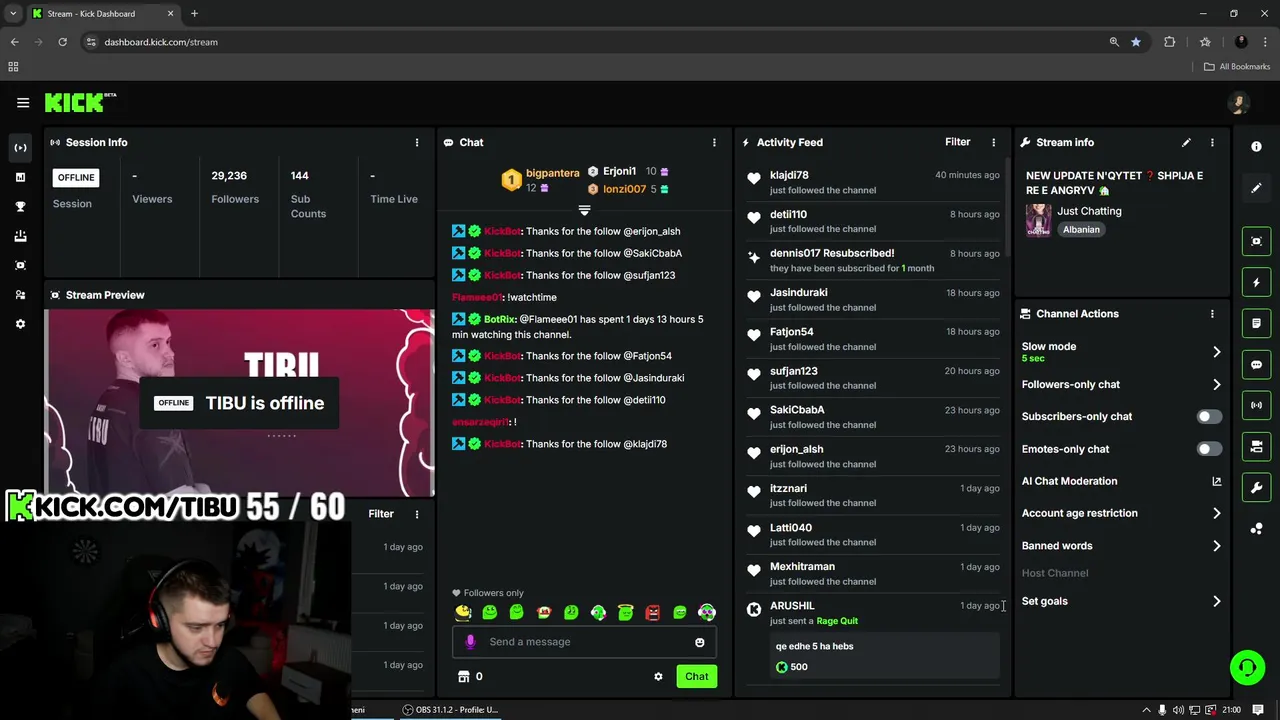The width and height of the screenshot is (1280, 720).
Task: Open the emoji picker smiley icon
Action: [700, 642]
